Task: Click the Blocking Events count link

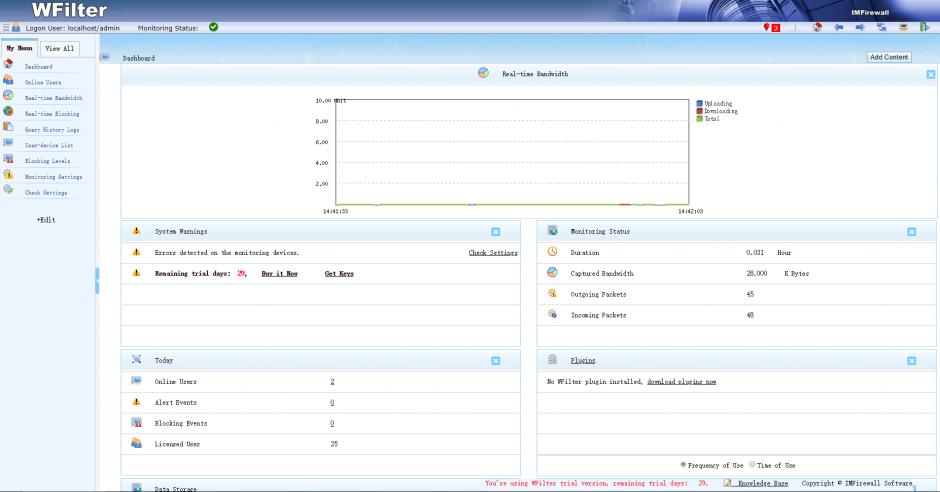Action: coord(332,424)
